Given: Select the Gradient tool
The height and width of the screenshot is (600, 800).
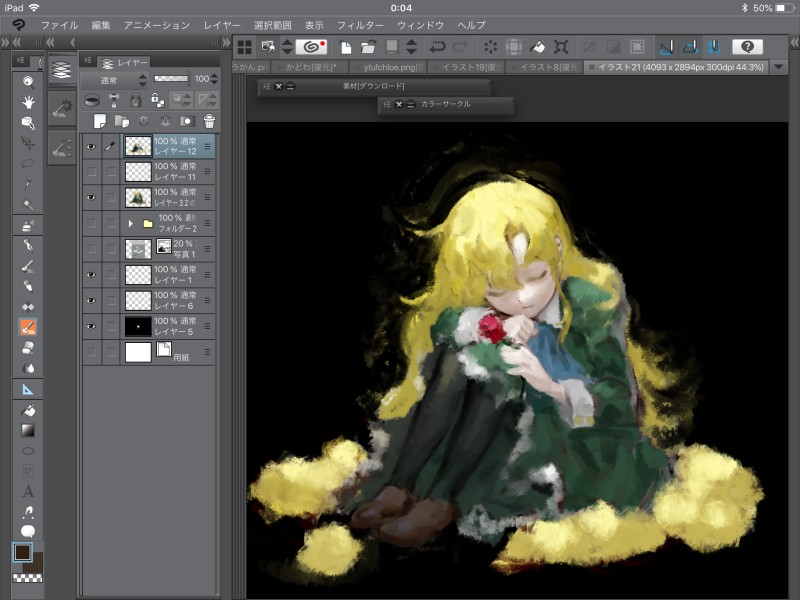Looking at the screenshot, I should [28, 430].
